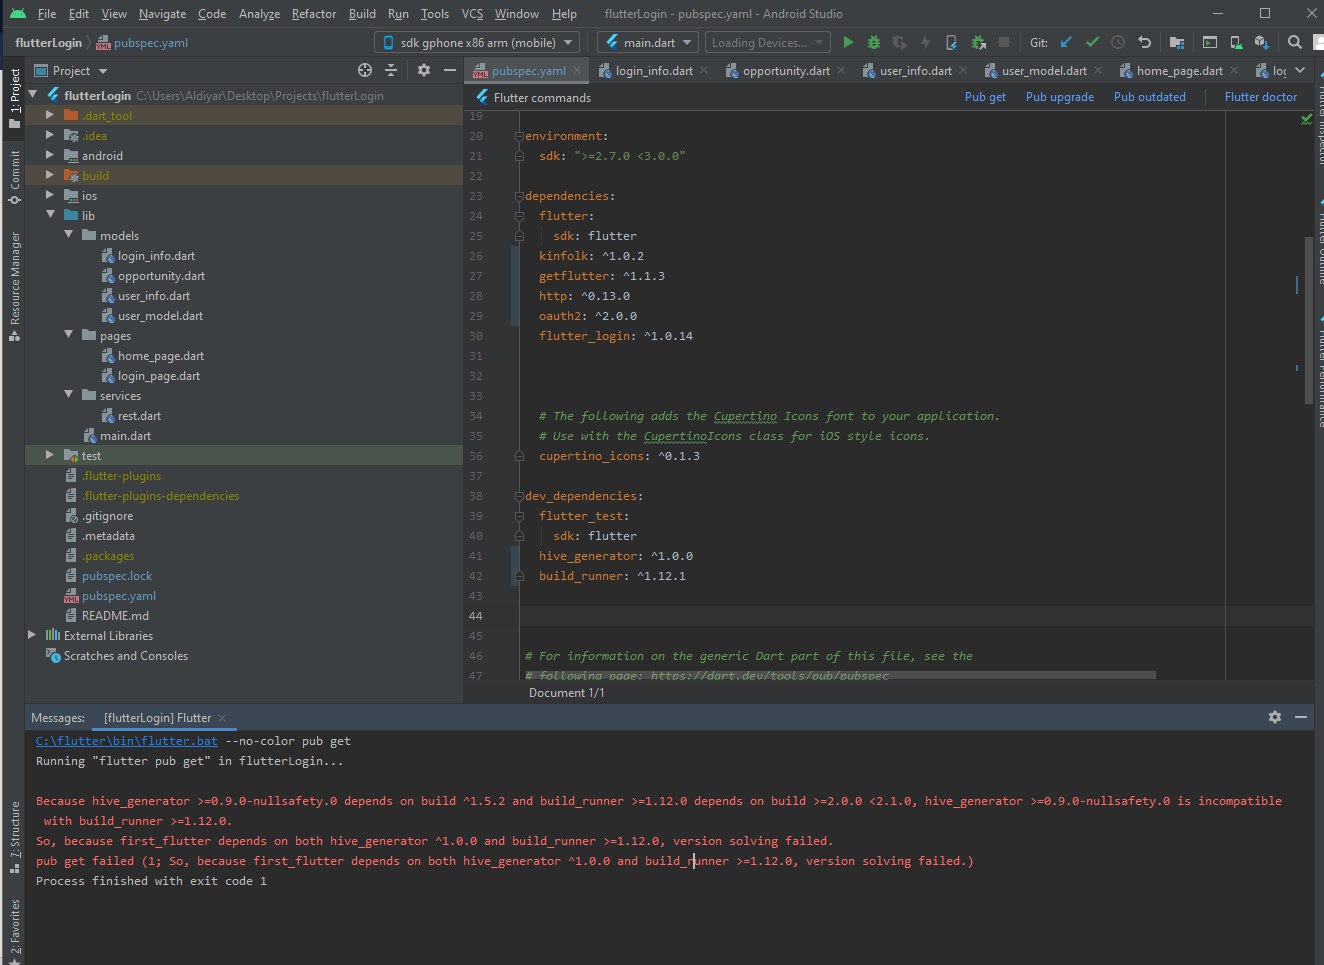This screenshot has width=1324, height=965.
Task: Show Git history clock icon
Action: [x=1118, y=42]
